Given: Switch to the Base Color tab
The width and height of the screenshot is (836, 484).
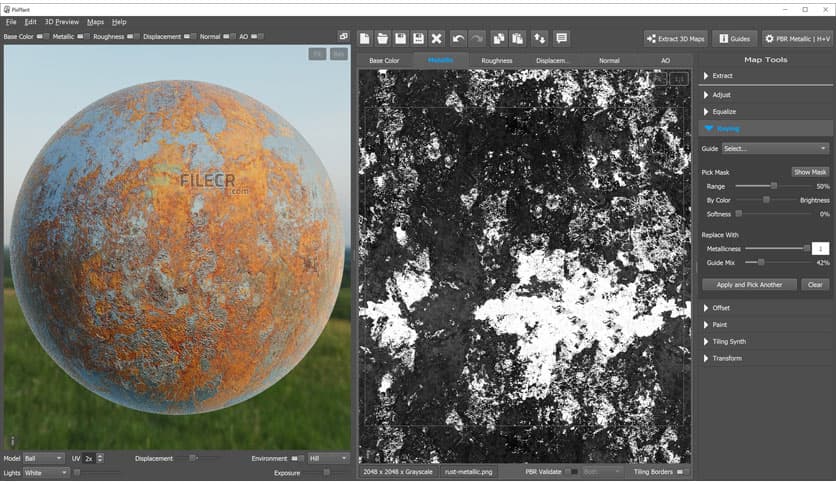Looking at the screenshot, I should click(384, 60).
